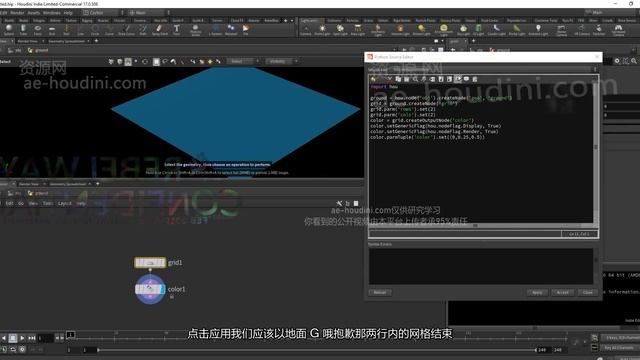Screen dimensions: 640x360
Task: Click the current frame number field
Action: [x=46, y=338]
